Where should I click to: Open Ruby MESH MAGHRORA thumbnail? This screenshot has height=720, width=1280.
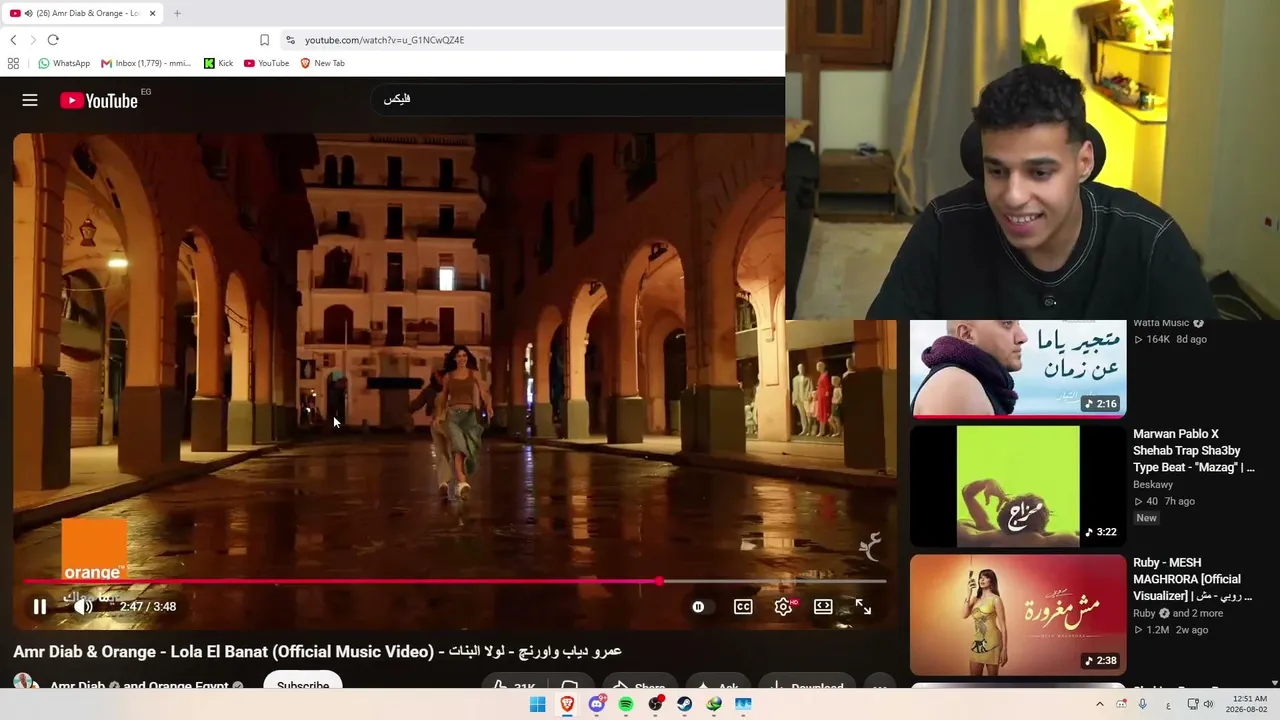(1018, 615)
